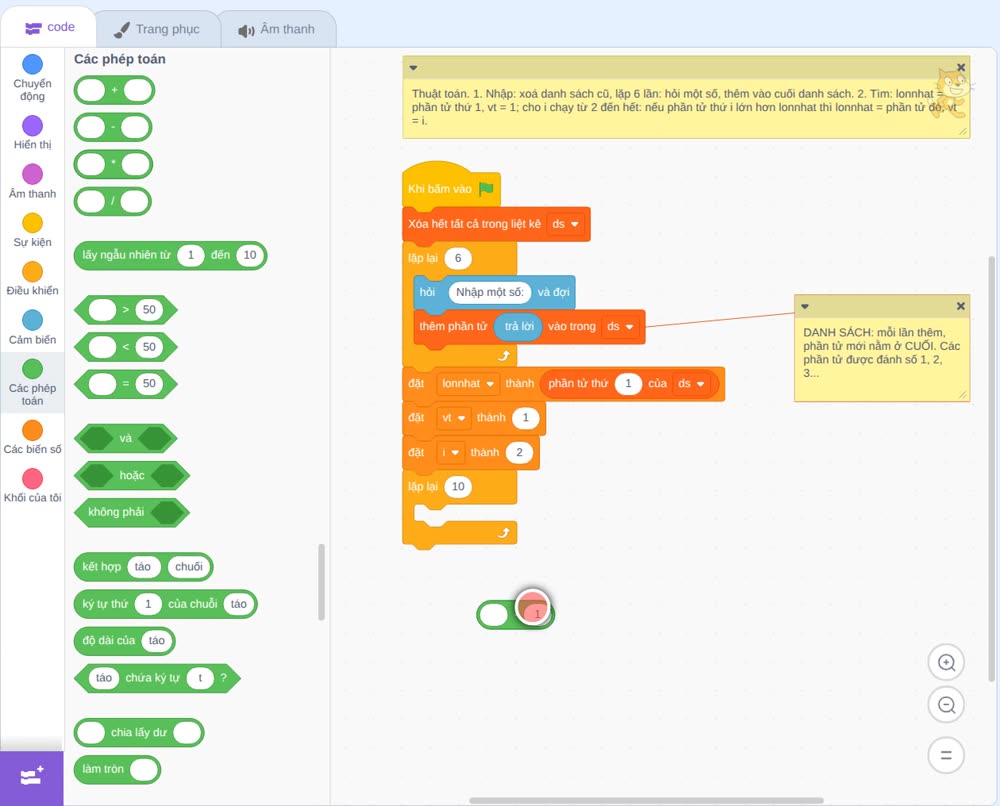This screenshot has height=806, width=1000.
Task: Click the repeat count 10 field
Action: coord(458,487)
